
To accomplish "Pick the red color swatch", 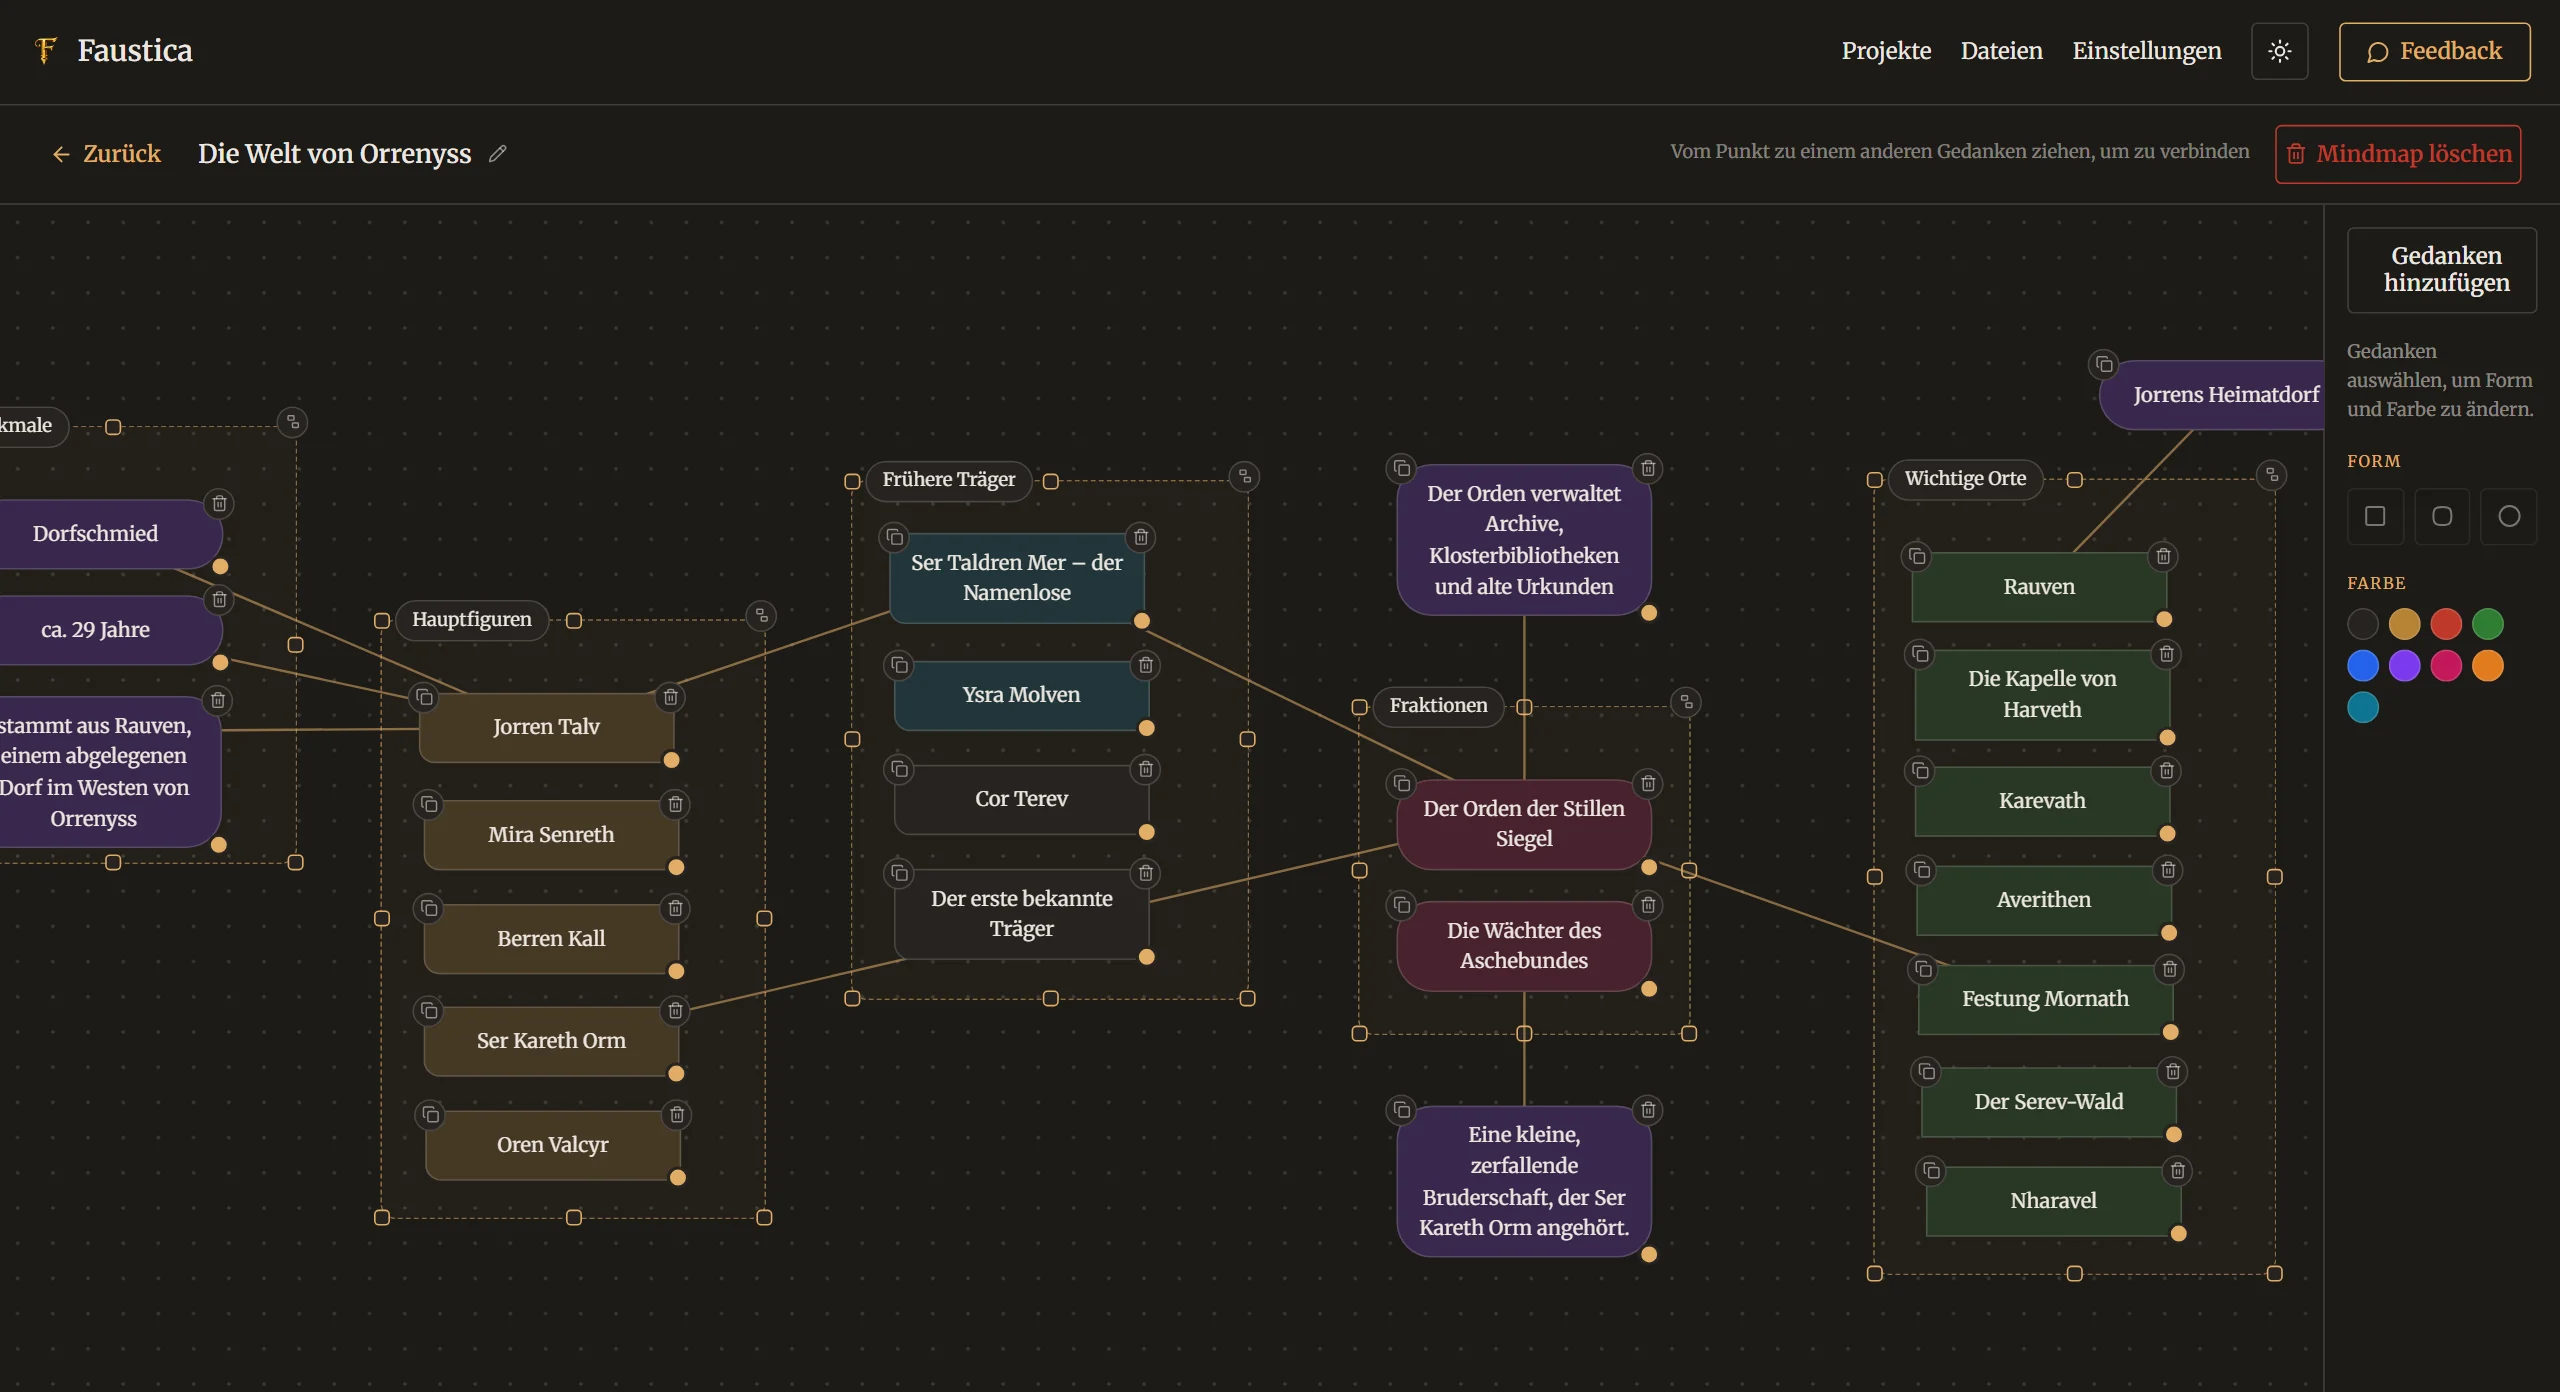I will coord(2446,624).
